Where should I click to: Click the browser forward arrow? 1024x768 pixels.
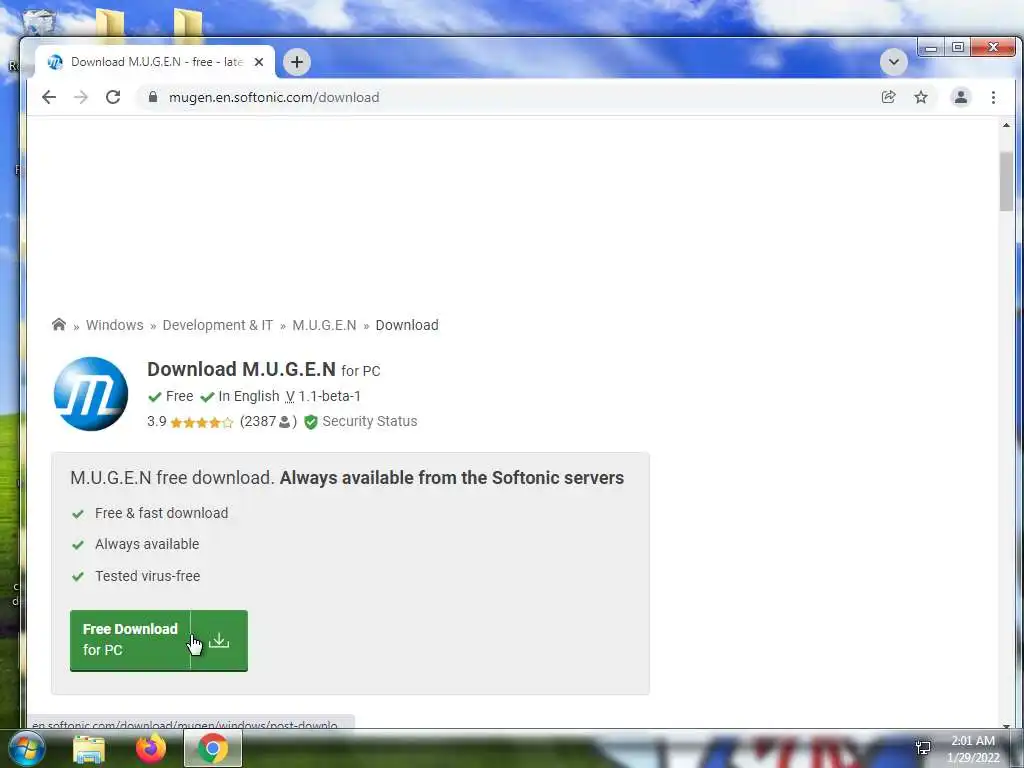click(x=81, y=97)
